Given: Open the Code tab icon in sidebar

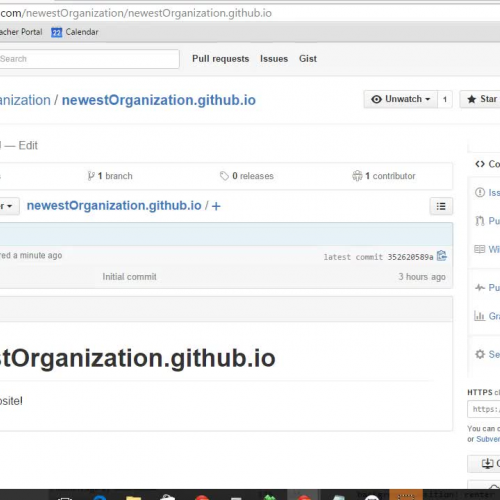Looking at the screenshot, I should (x=480, y=164).
